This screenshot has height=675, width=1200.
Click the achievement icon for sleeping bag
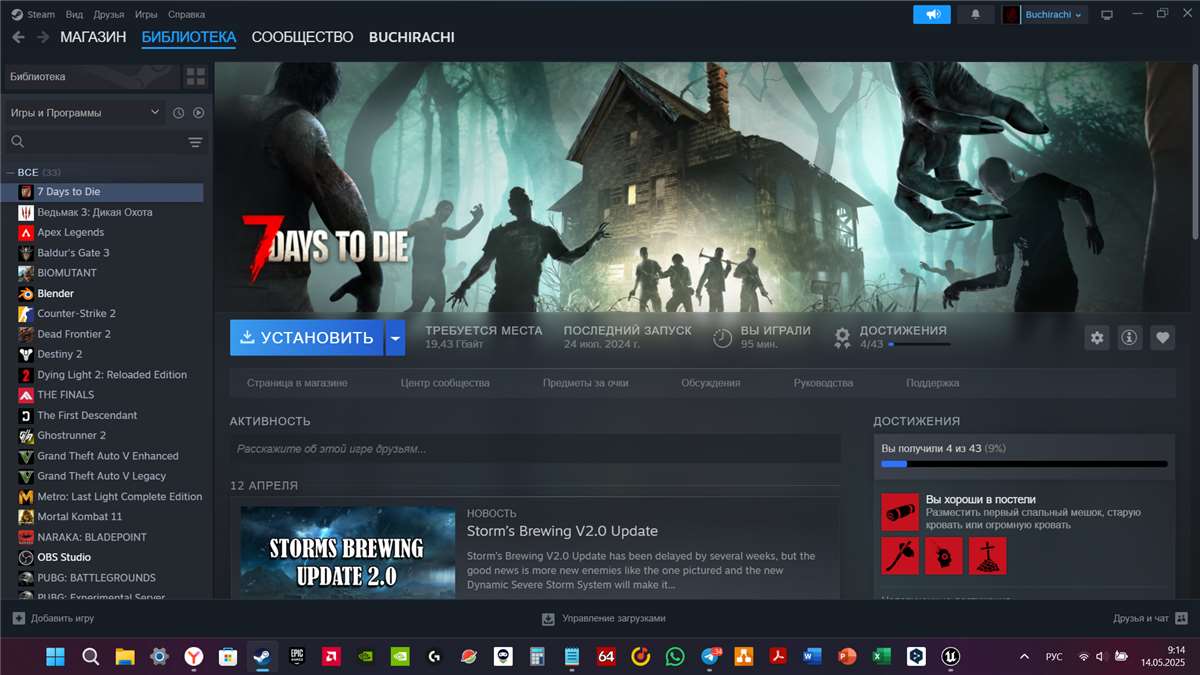(x=899, y=511)
